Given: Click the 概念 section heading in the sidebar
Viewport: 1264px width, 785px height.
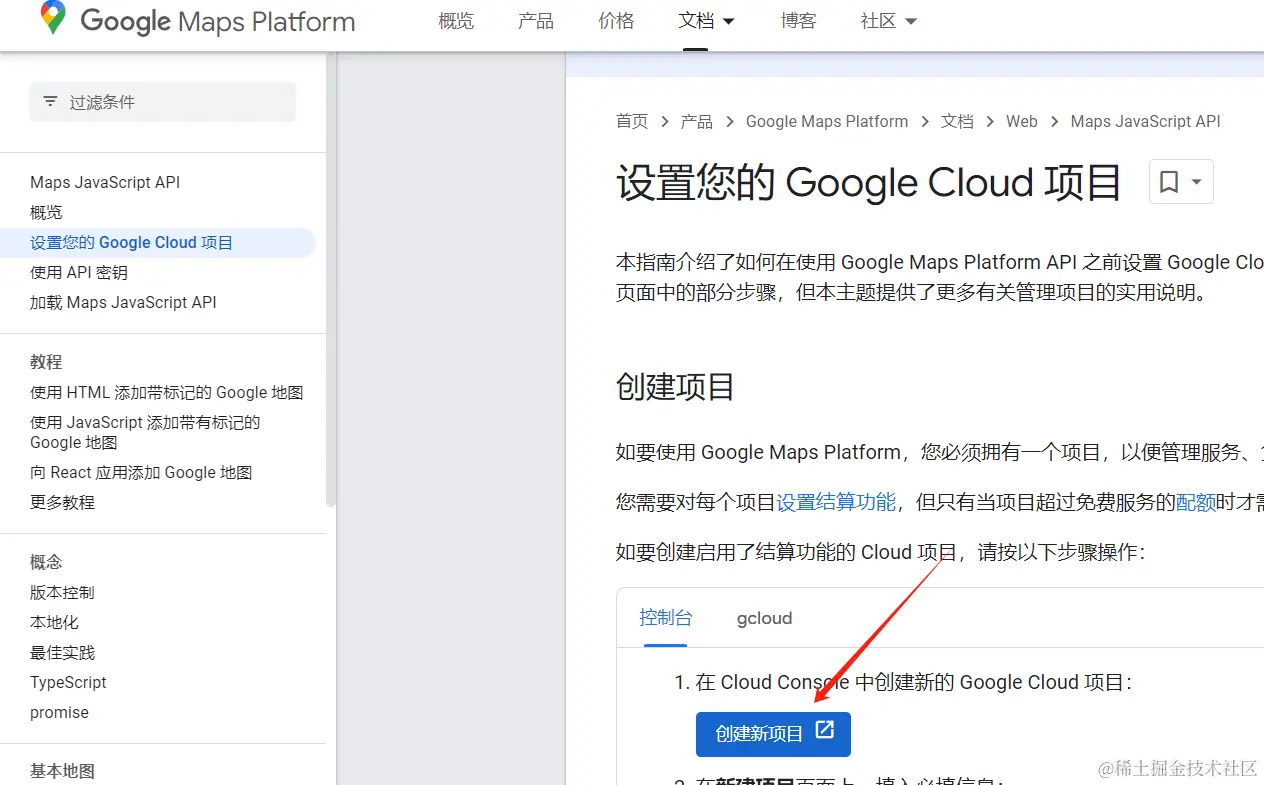Looking at the screenshot, I should [x=46, y=562].
